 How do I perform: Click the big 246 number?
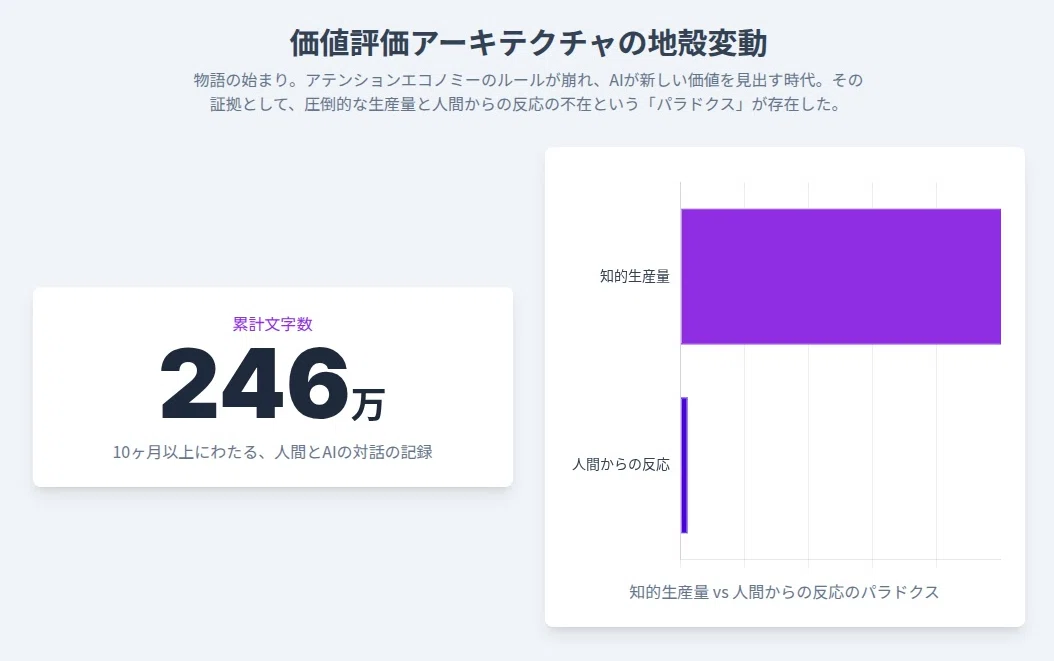click(x=254, y=383)
